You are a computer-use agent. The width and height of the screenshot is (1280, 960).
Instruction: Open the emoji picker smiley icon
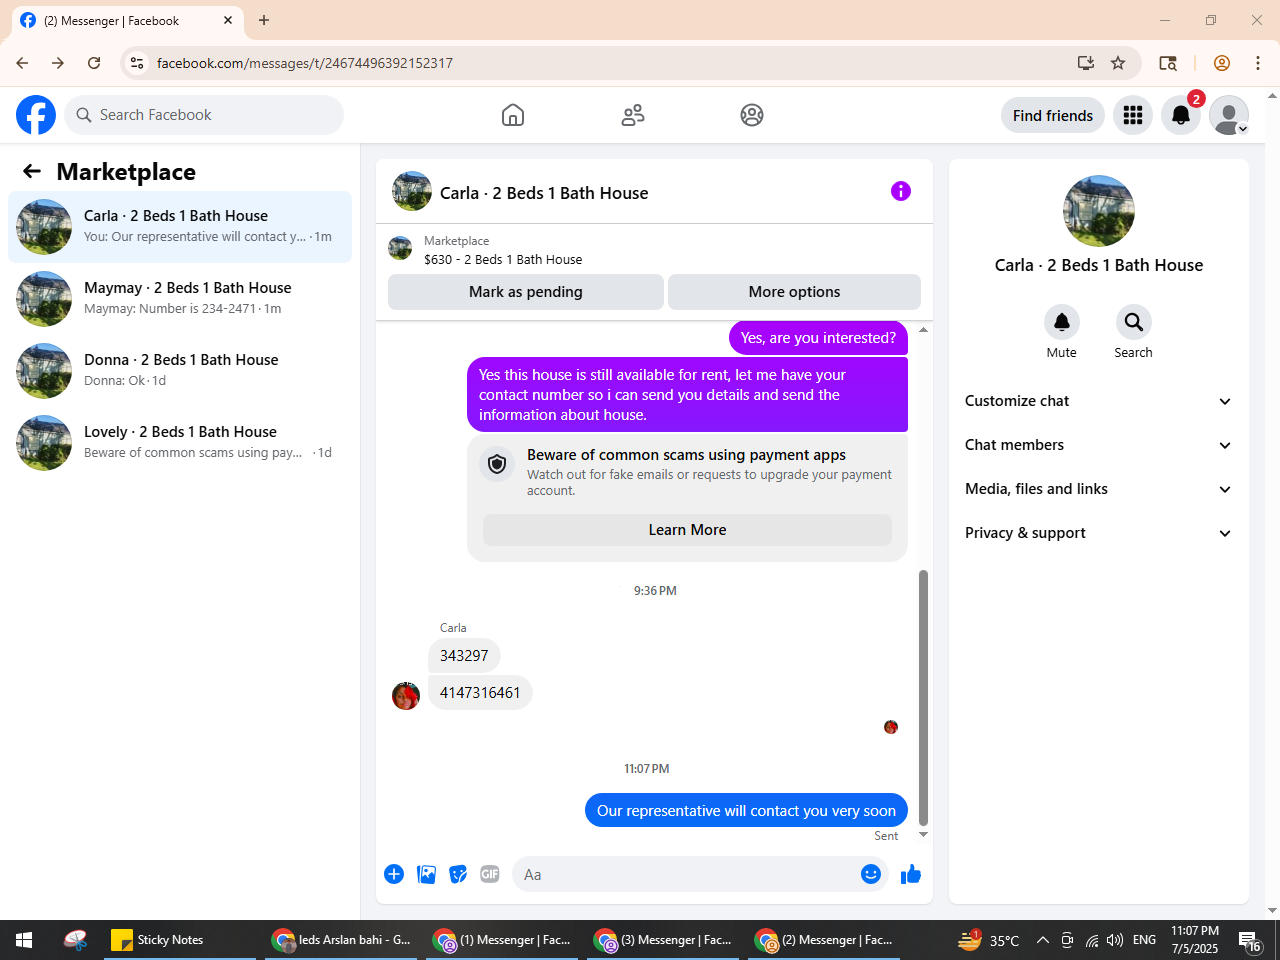(871, 874)
